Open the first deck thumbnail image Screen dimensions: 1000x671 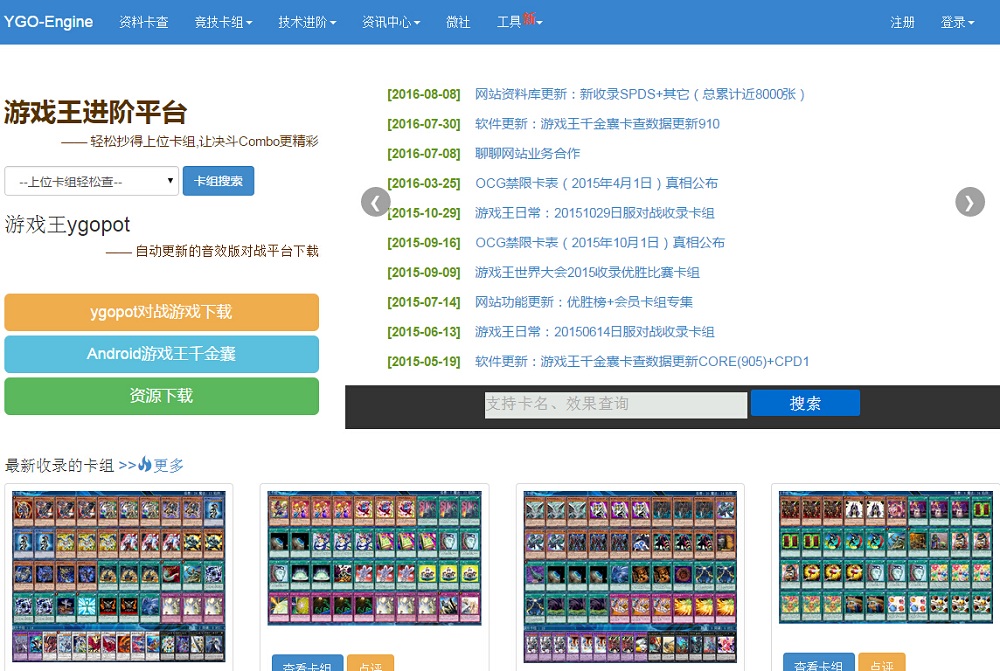pyautogui.click(x=119, y=577)
